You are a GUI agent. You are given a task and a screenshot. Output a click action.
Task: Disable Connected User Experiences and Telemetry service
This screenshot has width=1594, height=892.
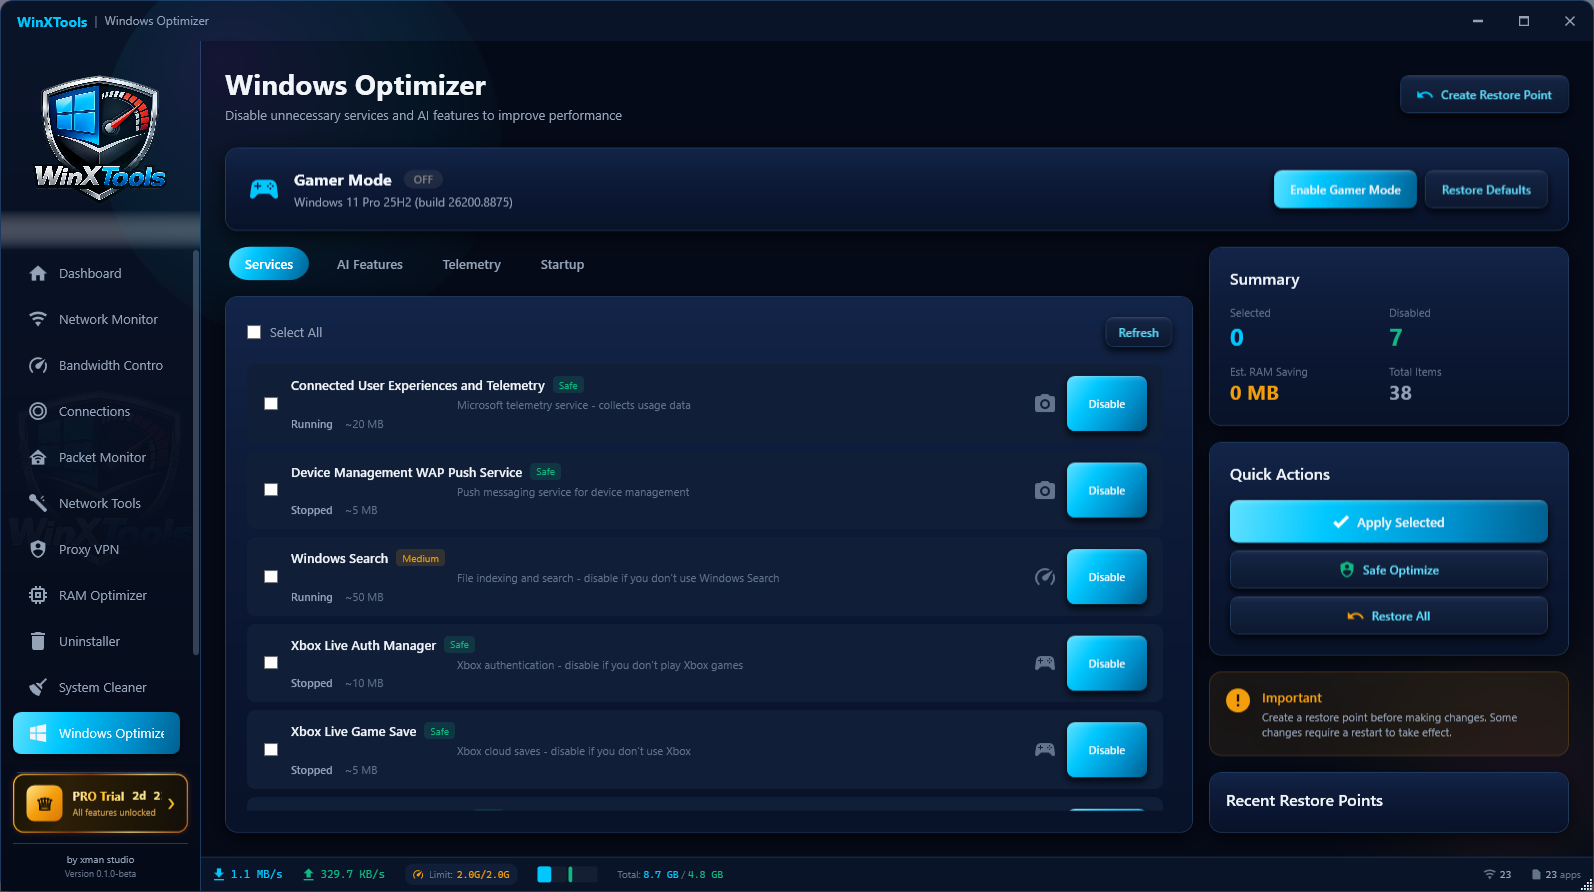tap(1106, 404)
